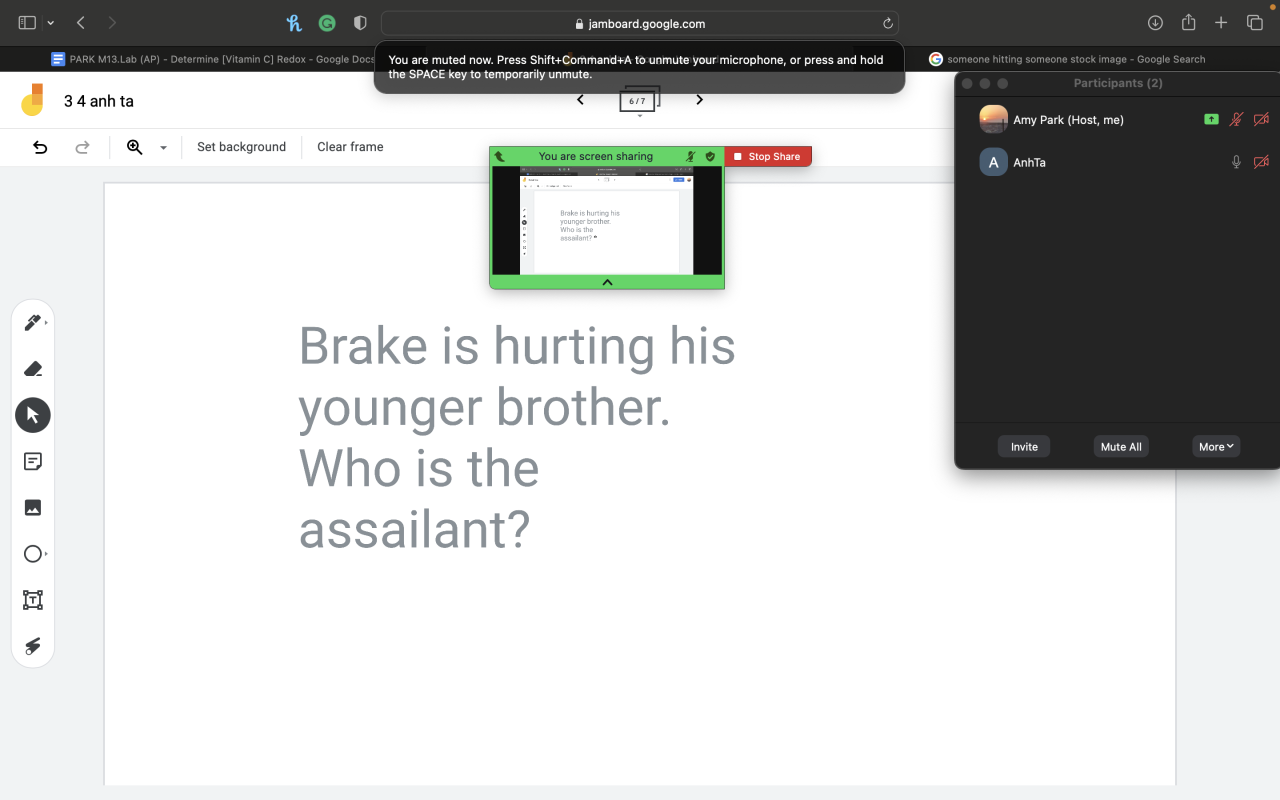
Task: Select the Eraser tool
Action: 33,369
